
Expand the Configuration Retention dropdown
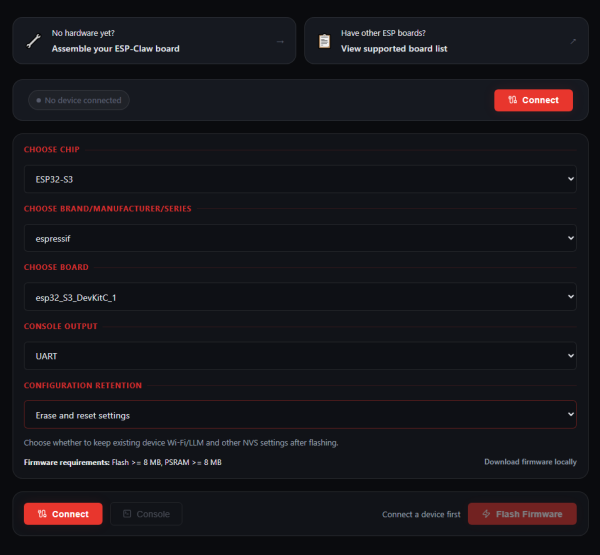pos(300,415)
